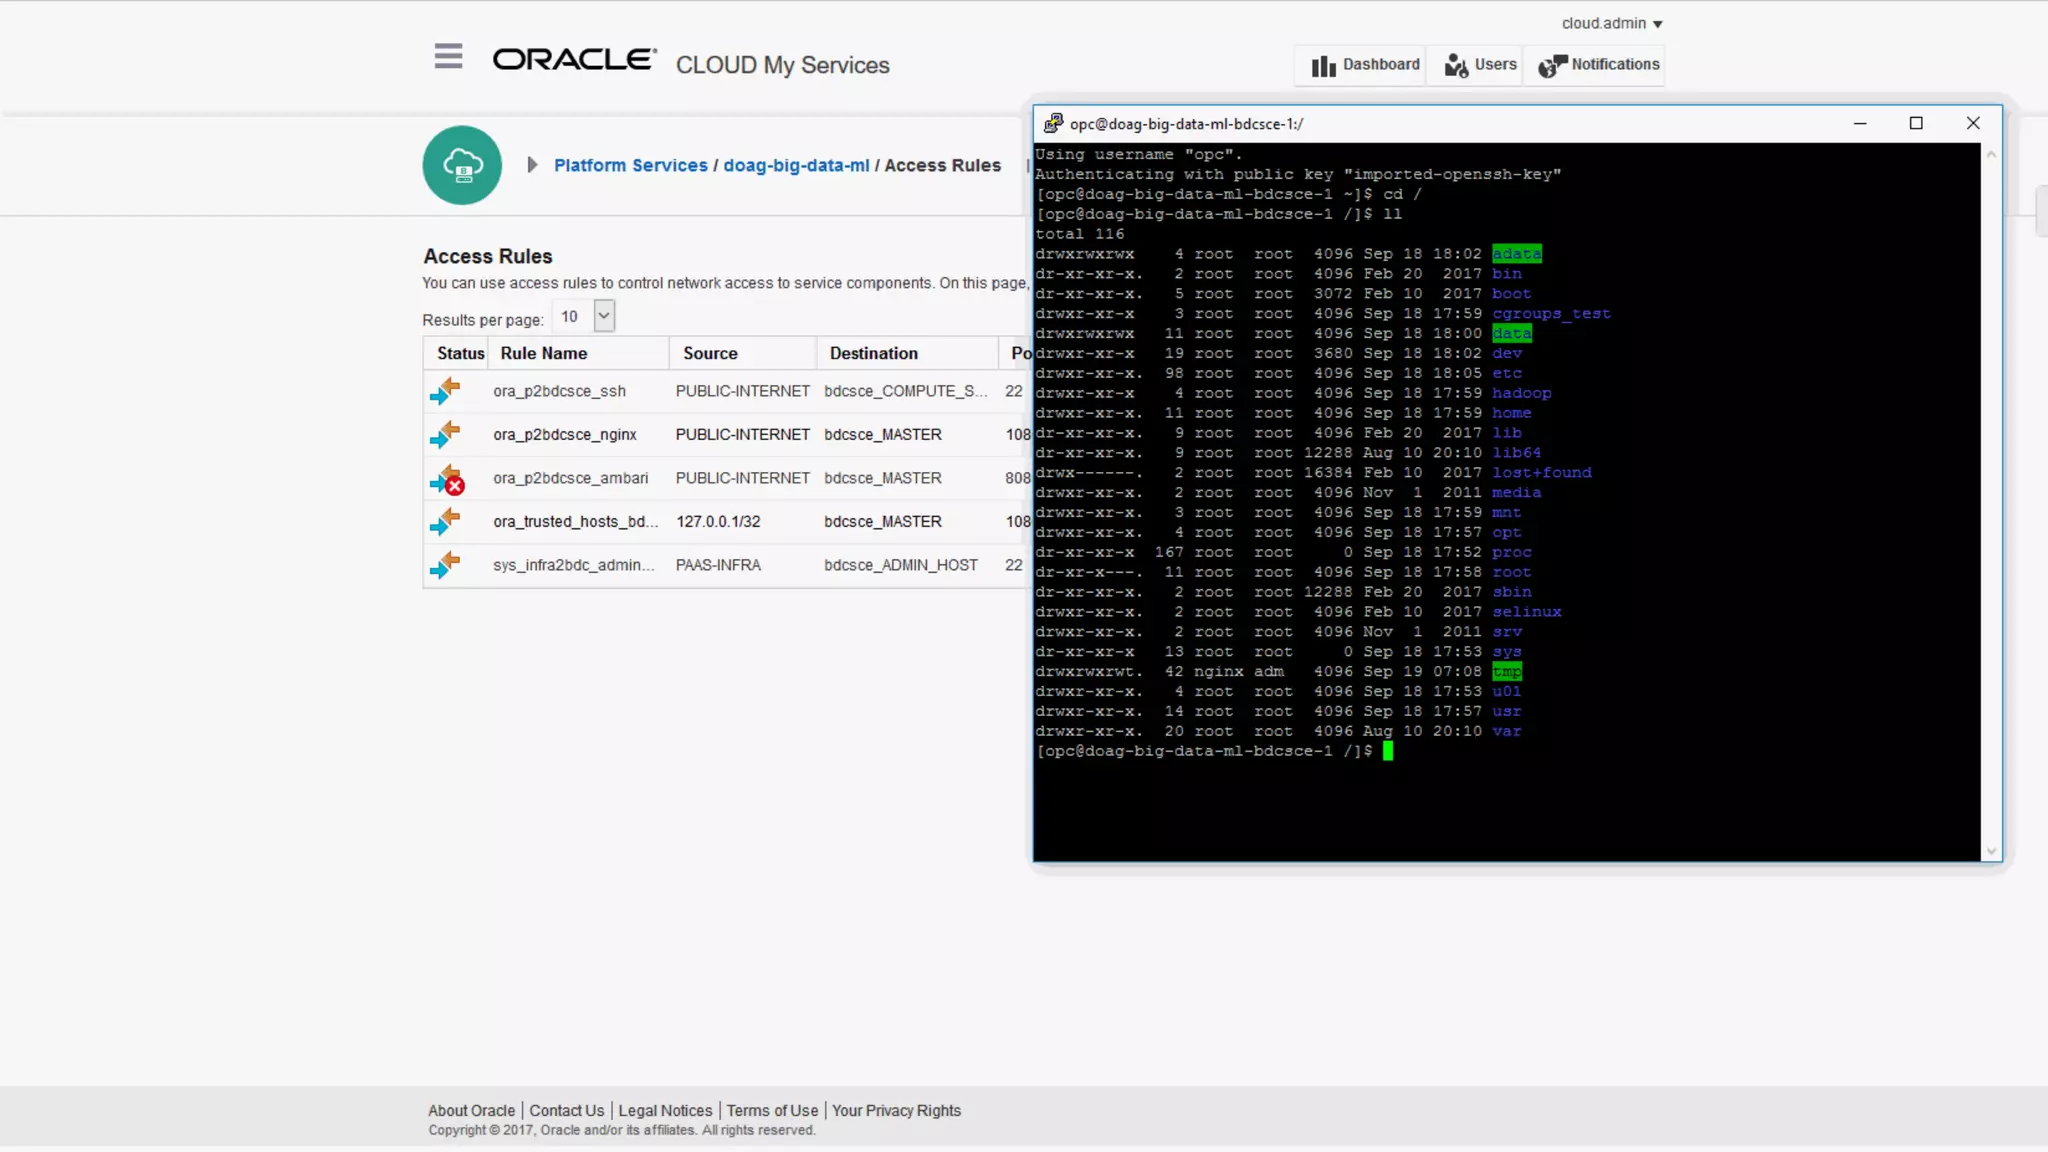Click the green cloud service icon
Screen dimensions: 2048x1152
pos(462,165)
